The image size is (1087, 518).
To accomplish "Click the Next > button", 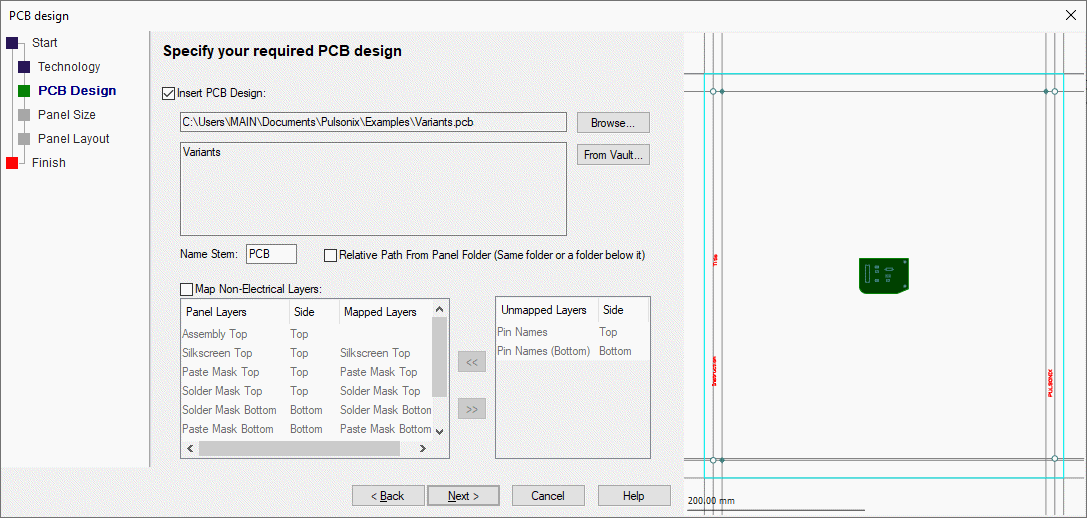I will 463,496.
